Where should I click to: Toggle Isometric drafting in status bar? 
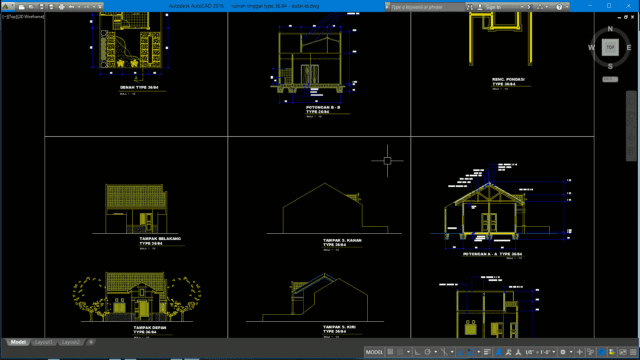[444, 352]
